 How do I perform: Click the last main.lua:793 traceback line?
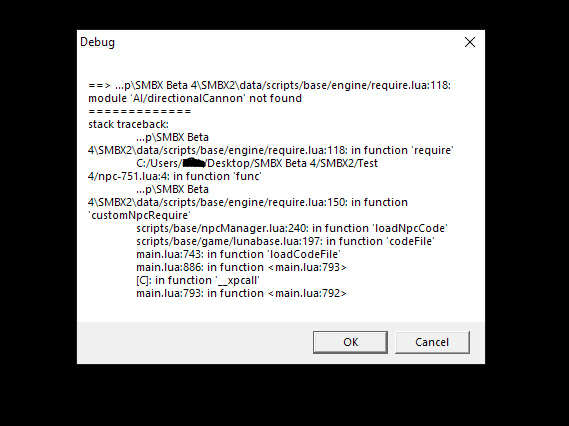point(241,294)
